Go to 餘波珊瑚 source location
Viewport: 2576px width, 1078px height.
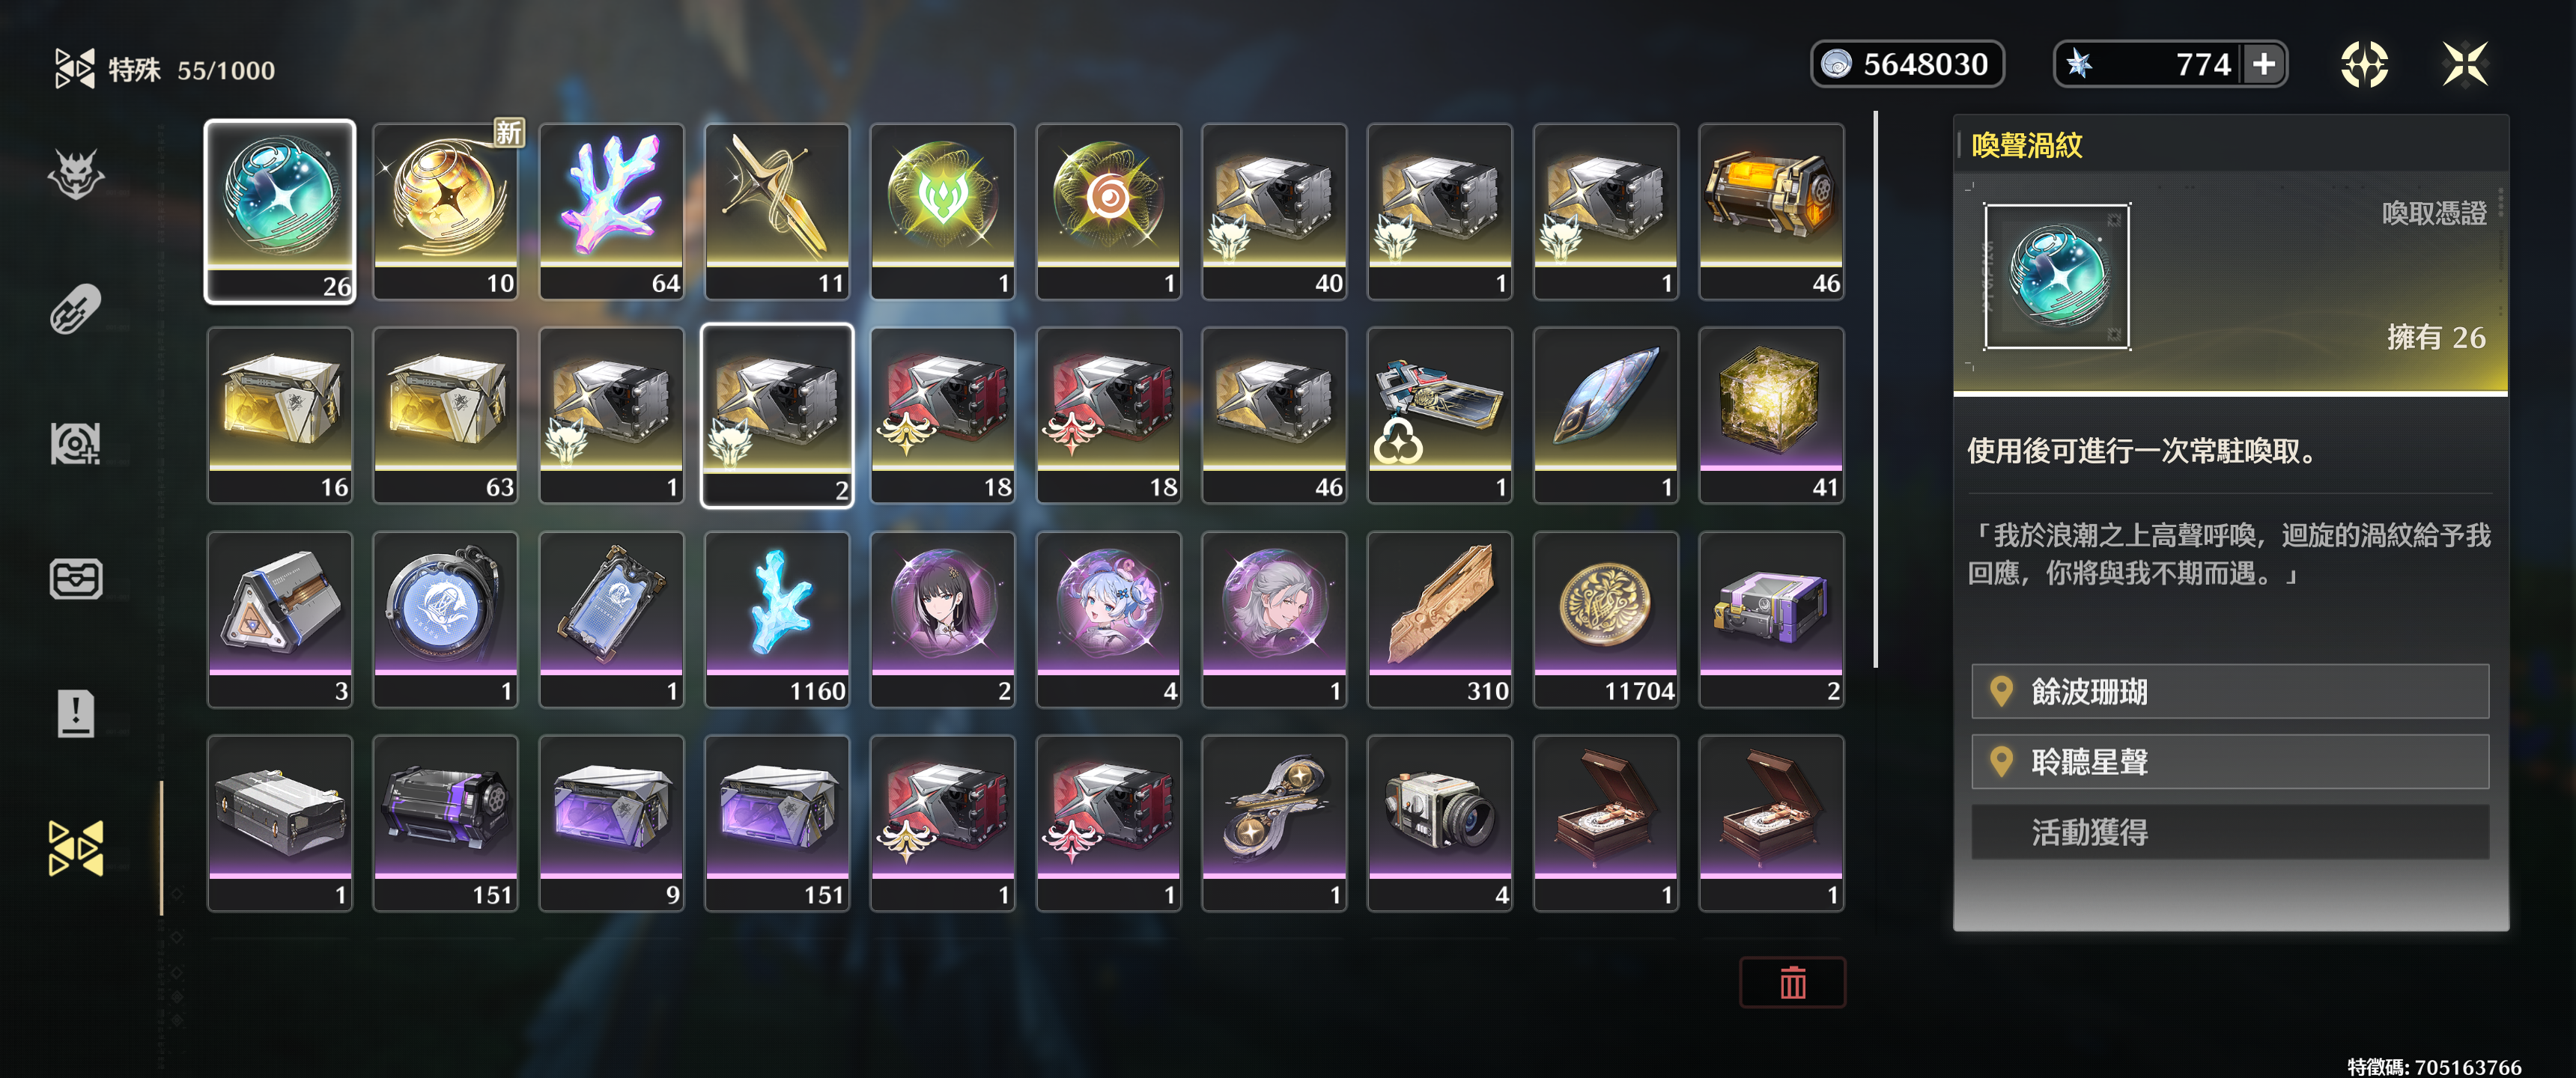[2230, 691]
